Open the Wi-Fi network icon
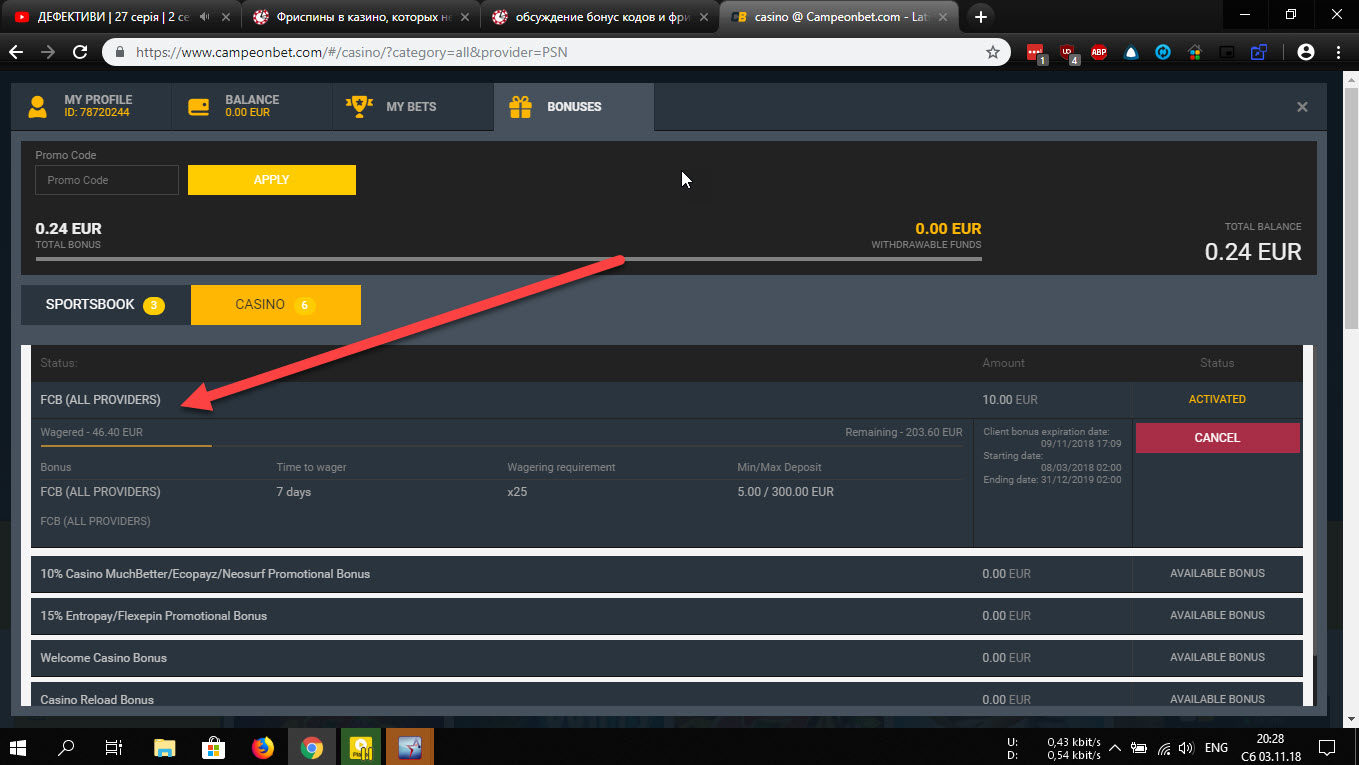Screen dimensions: 1359x765 click(1164, 747)
